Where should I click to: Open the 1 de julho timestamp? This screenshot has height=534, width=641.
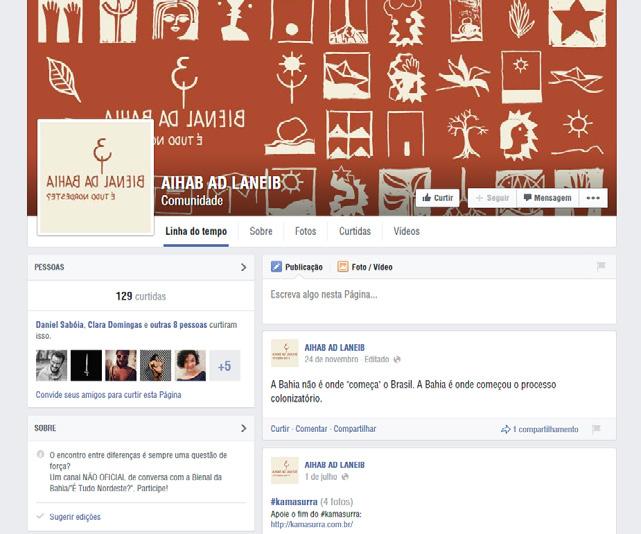(321, 477)
